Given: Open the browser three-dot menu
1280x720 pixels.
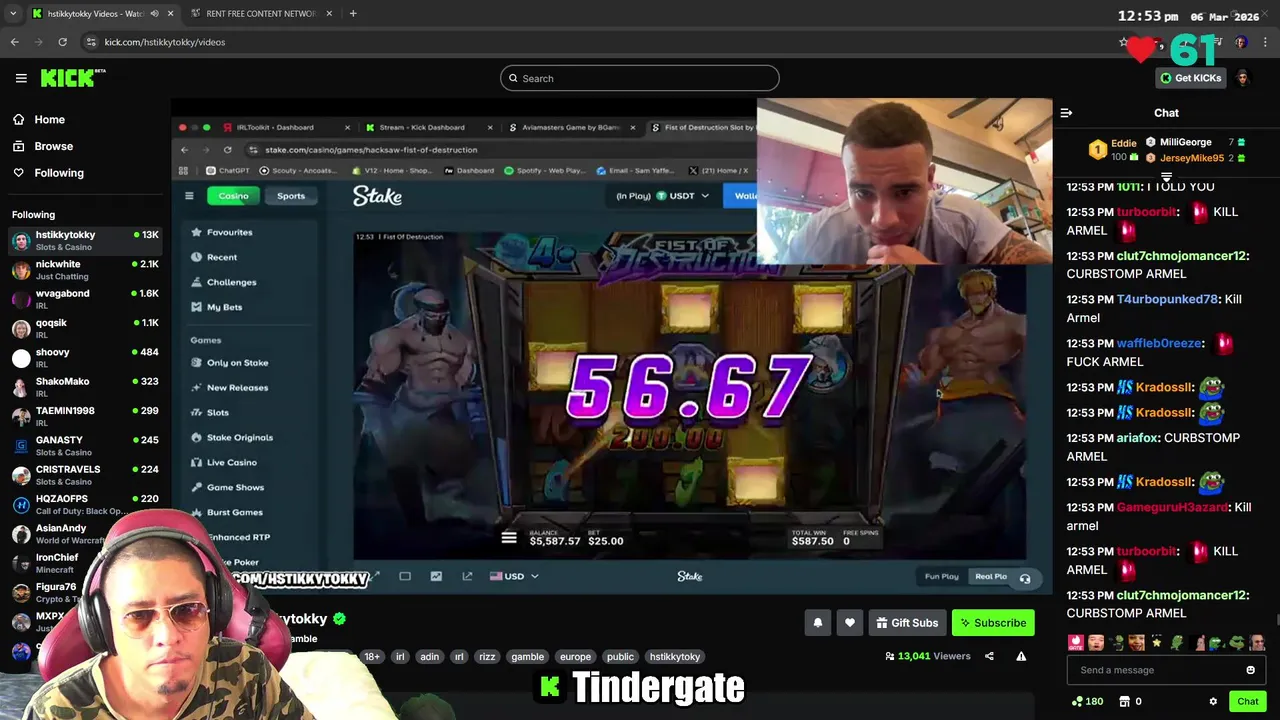Looking at the screenshot, I should 1266,42.
